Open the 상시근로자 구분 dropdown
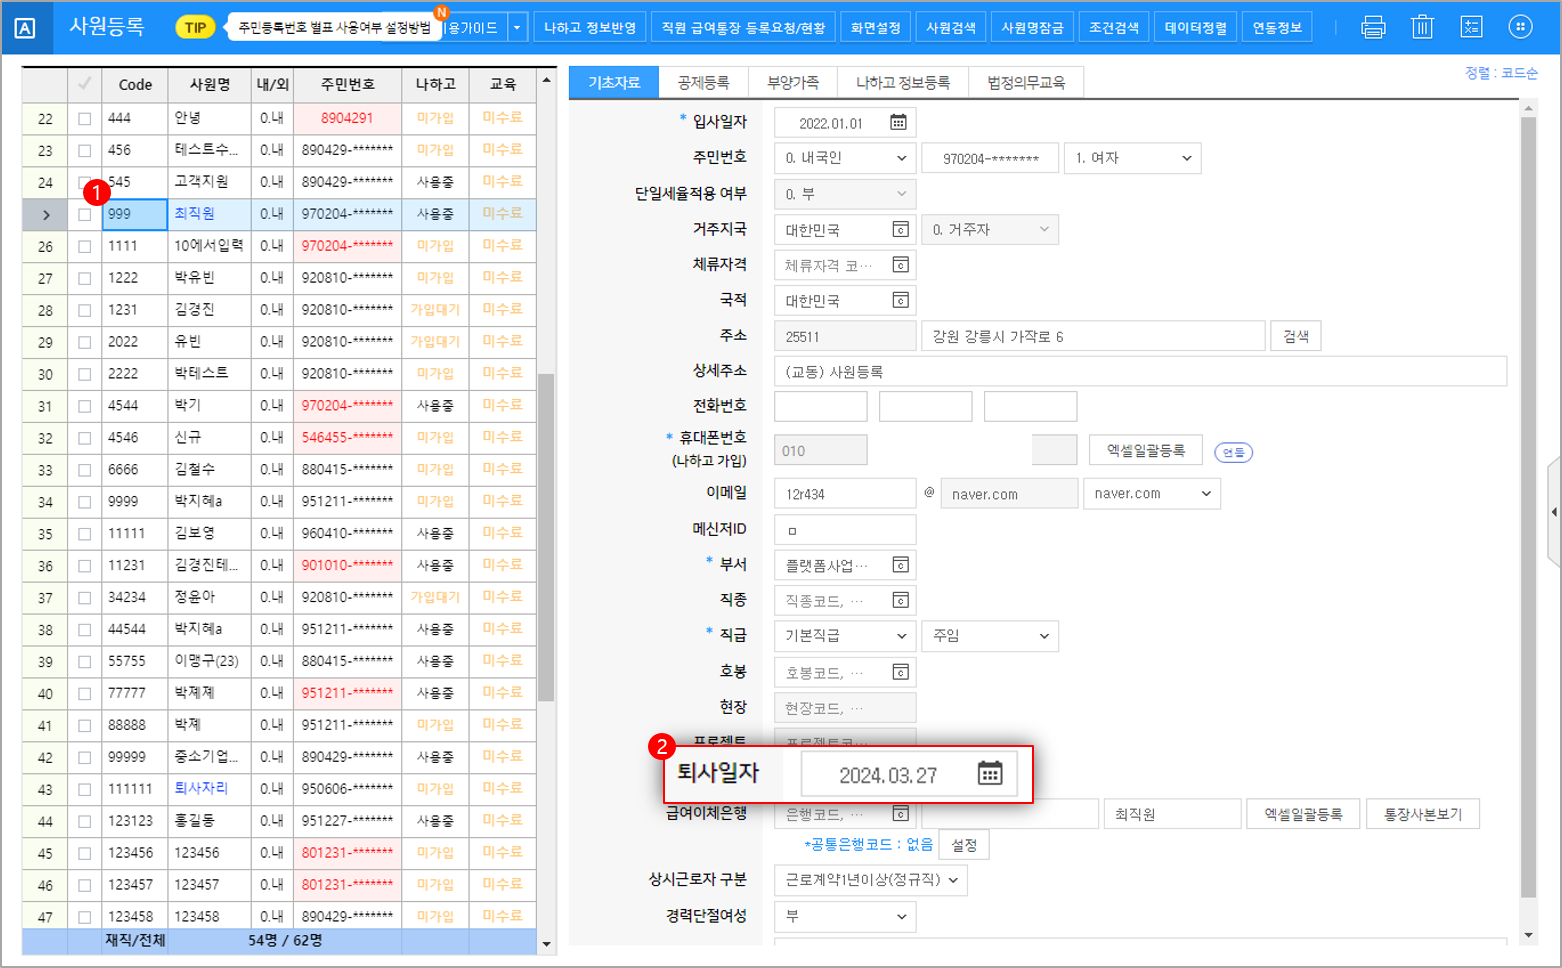 [870, 880]
